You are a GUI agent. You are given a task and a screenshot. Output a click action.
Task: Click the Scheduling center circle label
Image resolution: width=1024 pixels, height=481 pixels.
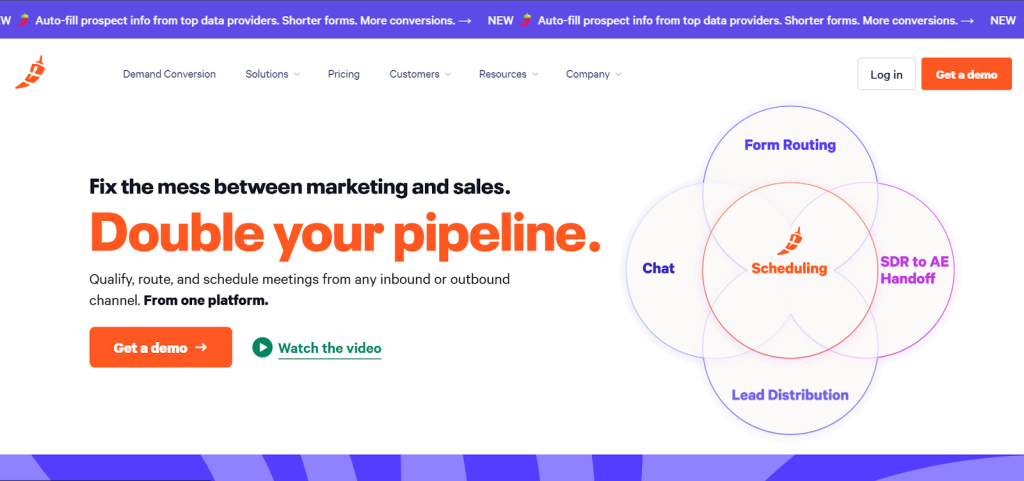coord(790,268)
